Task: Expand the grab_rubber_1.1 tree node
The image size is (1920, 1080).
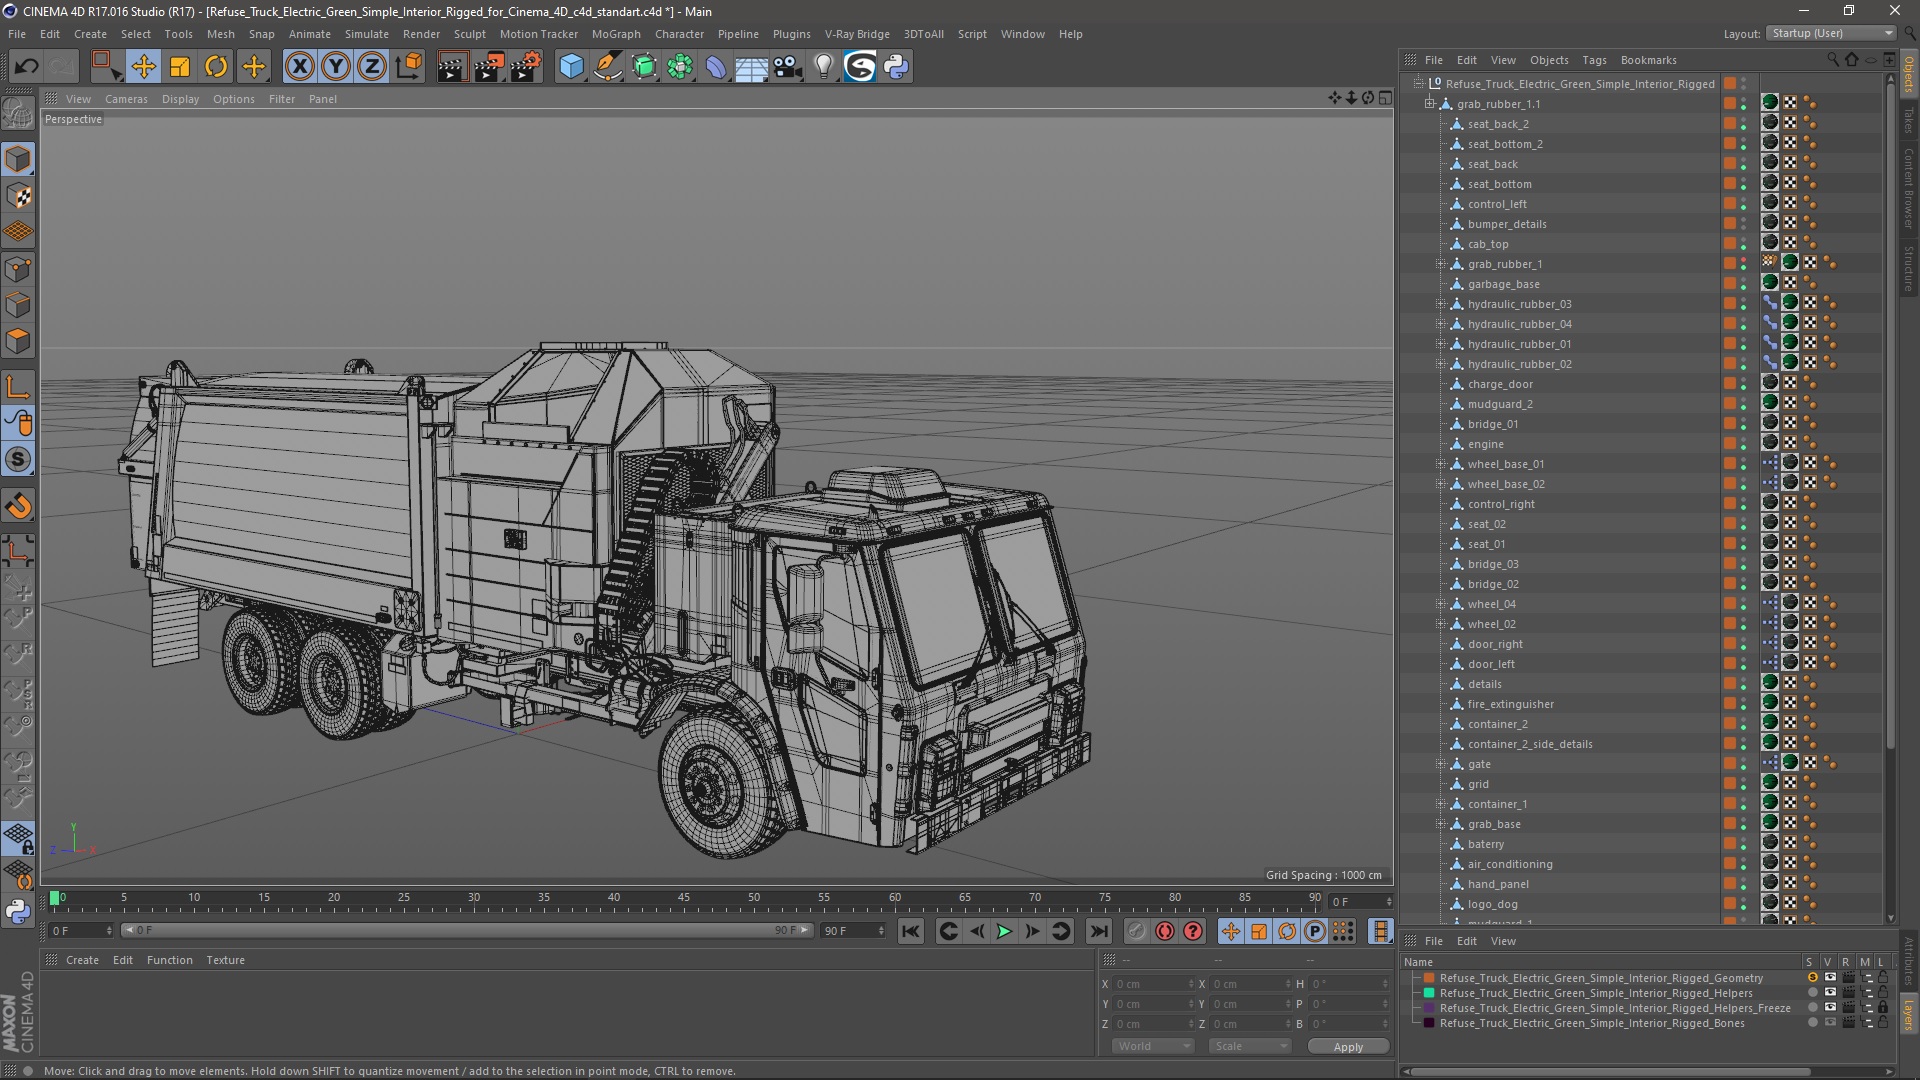Action: click(x=1430, y=104)
